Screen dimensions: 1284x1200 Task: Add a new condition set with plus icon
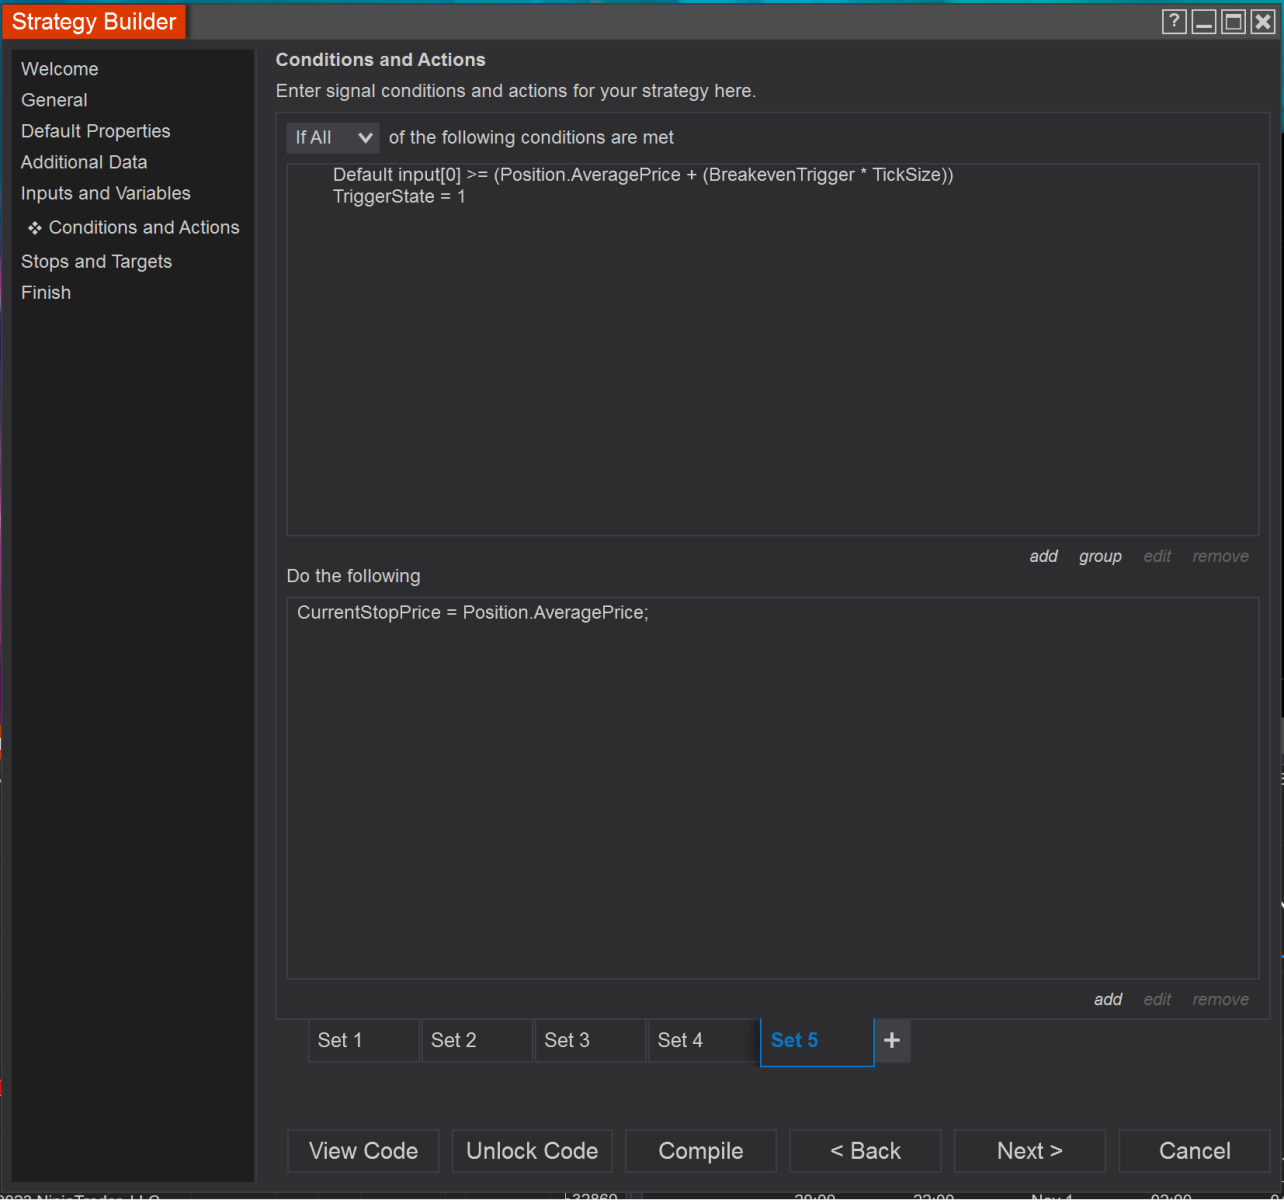point(892,1041)
